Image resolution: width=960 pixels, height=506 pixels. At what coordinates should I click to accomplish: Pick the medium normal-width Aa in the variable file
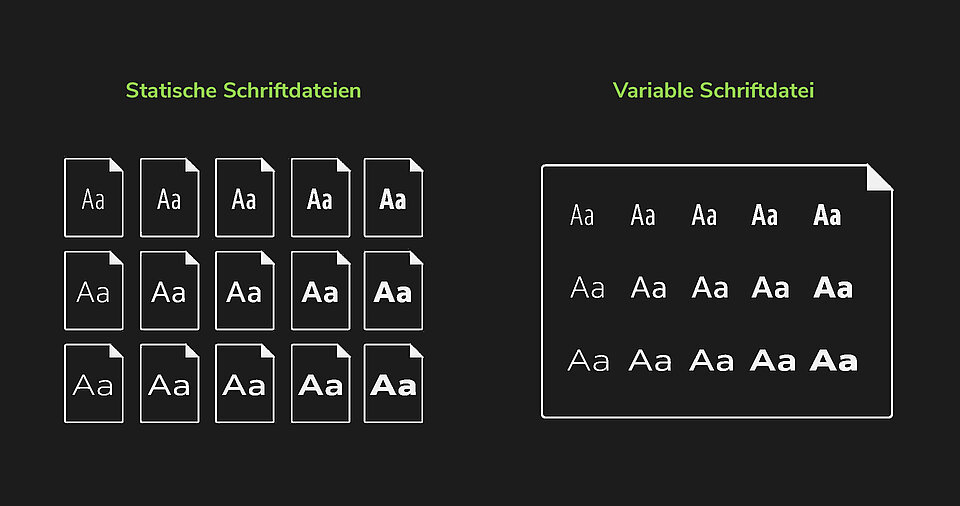[710, 289]
